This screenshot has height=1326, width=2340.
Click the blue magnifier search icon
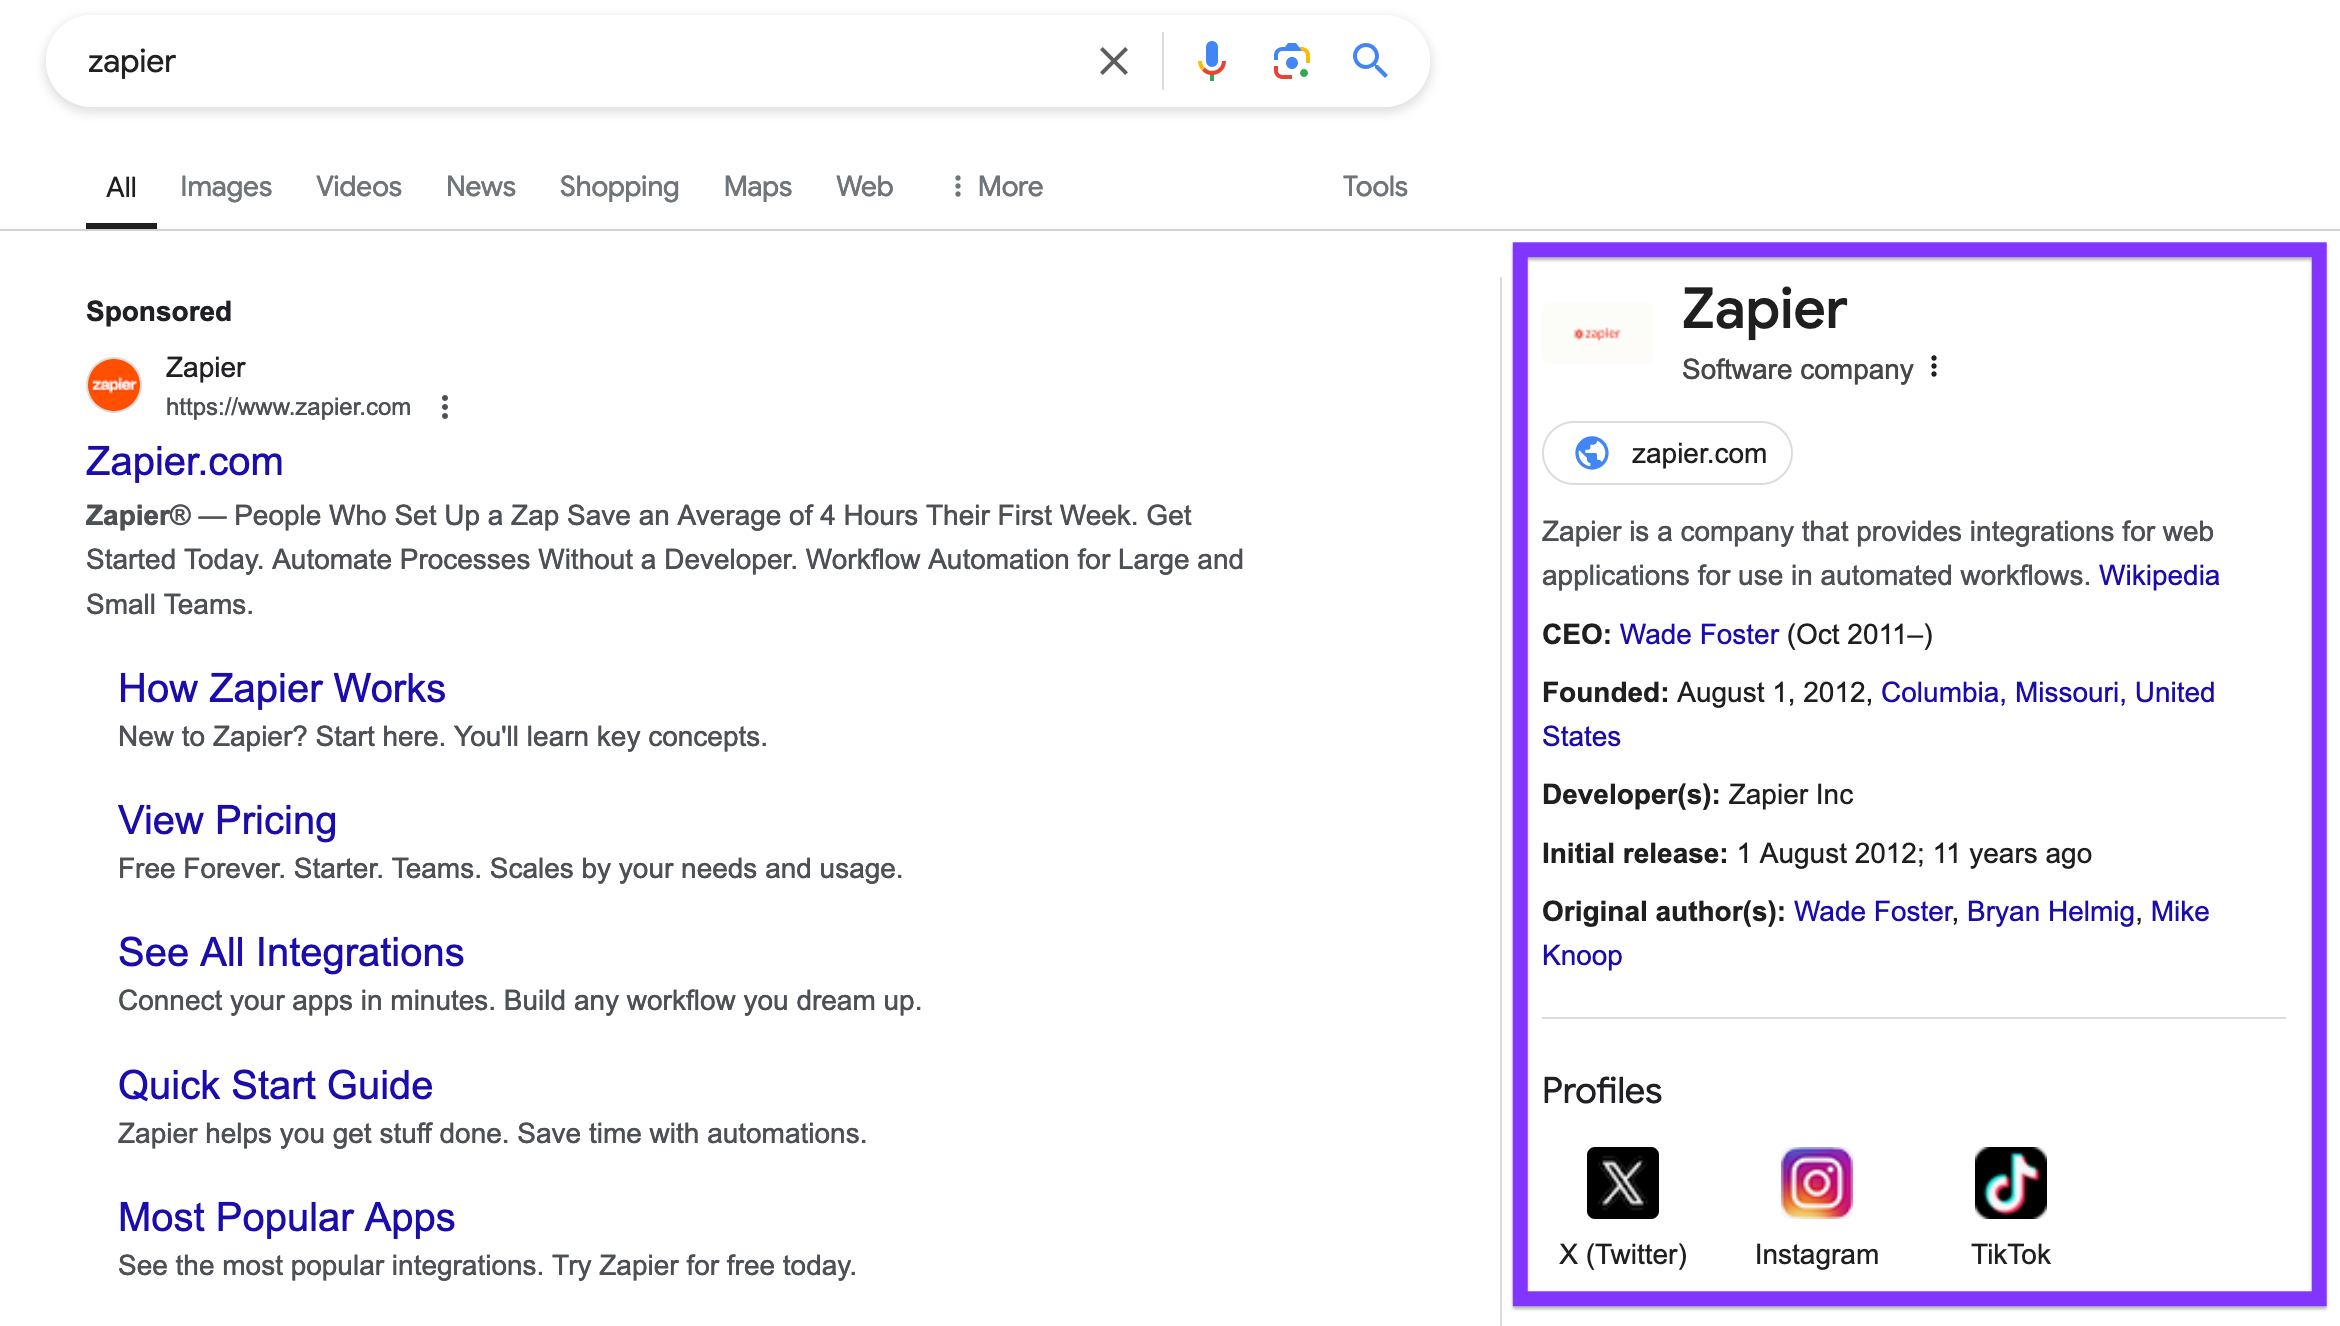(1369, 61)
